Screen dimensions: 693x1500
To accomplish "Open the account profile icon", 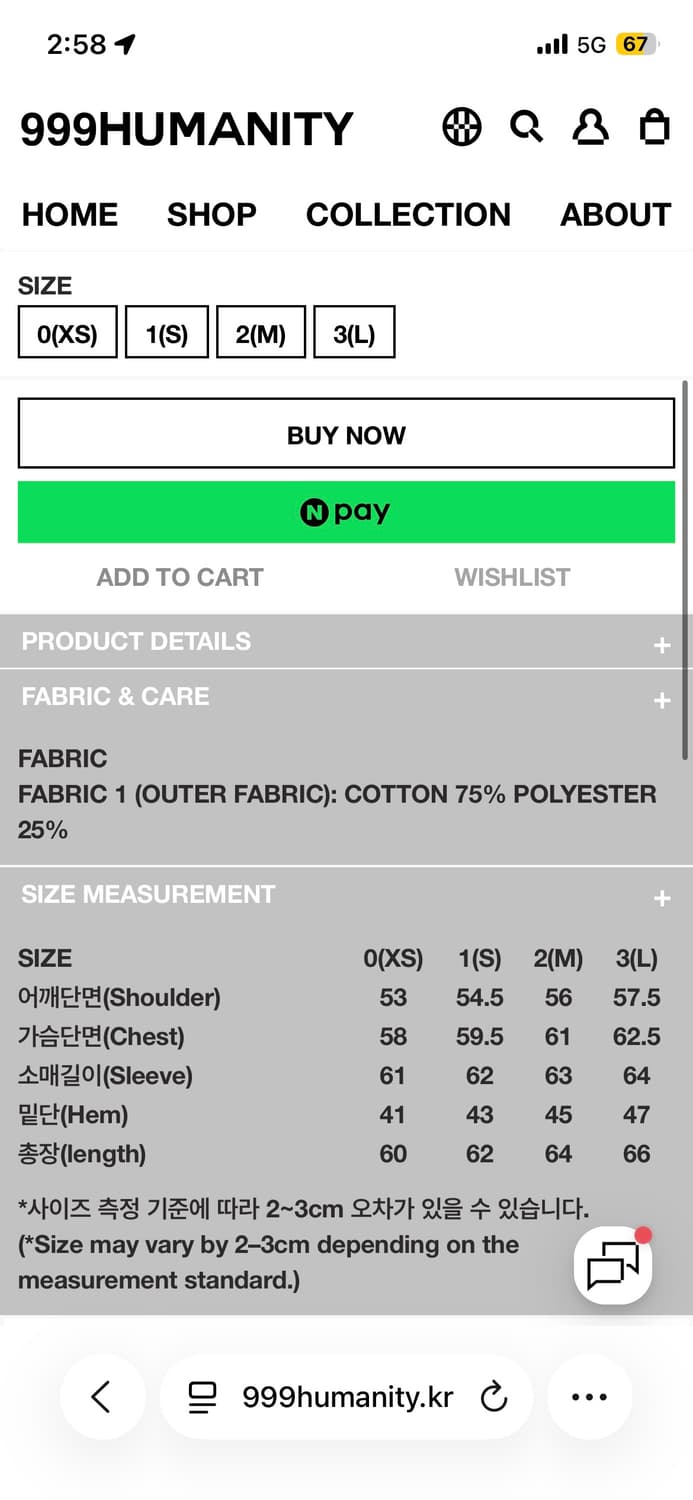I will click(590, 128).
